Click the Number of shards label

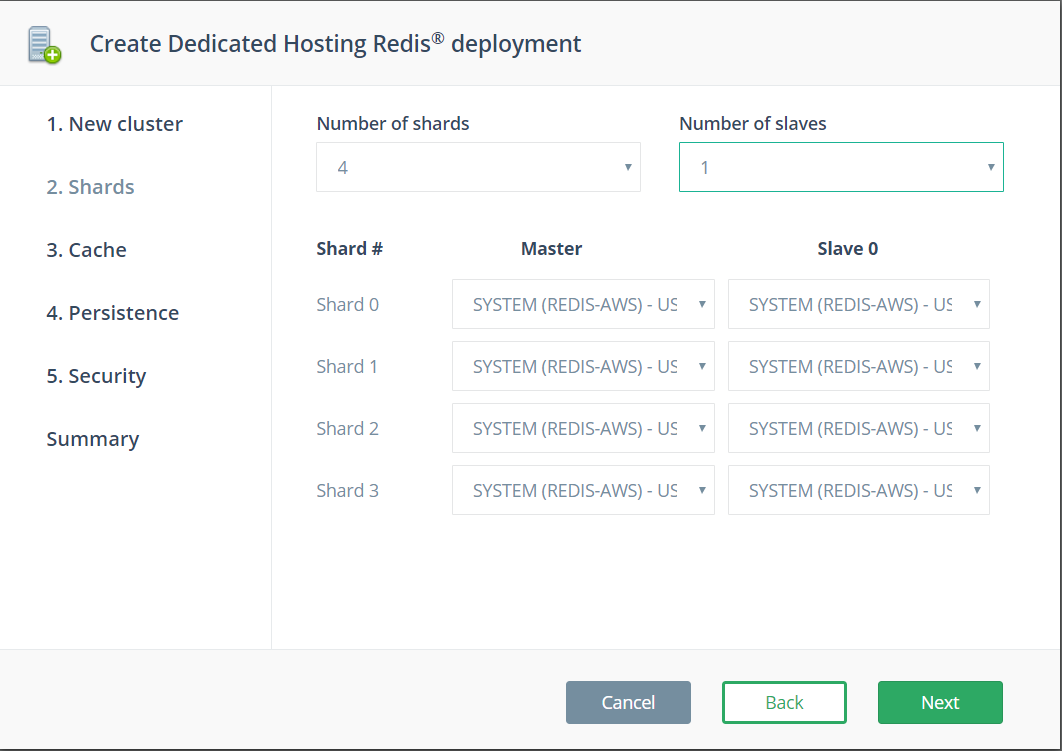393,123
